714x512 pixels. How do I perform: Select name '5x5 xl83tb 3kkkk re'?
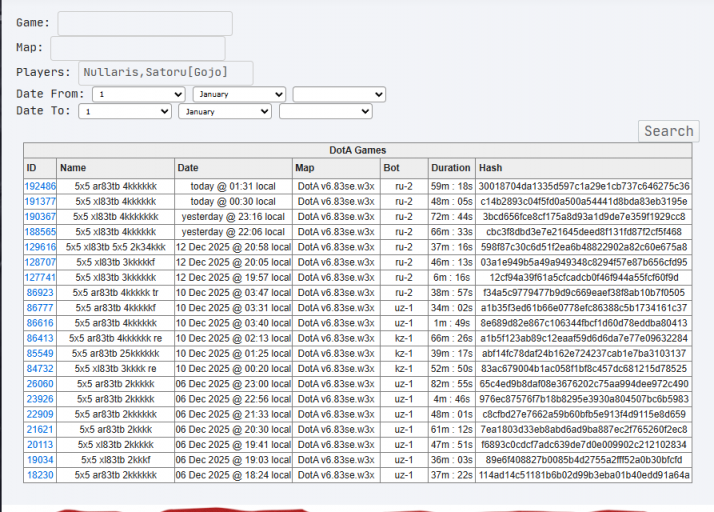point(116,369)
